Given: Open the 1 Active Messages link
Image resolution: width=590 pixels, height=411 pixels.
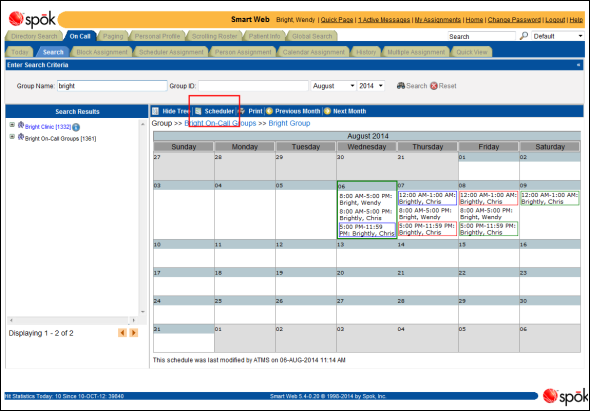Looking at the screenshot, I should (384, 20).
